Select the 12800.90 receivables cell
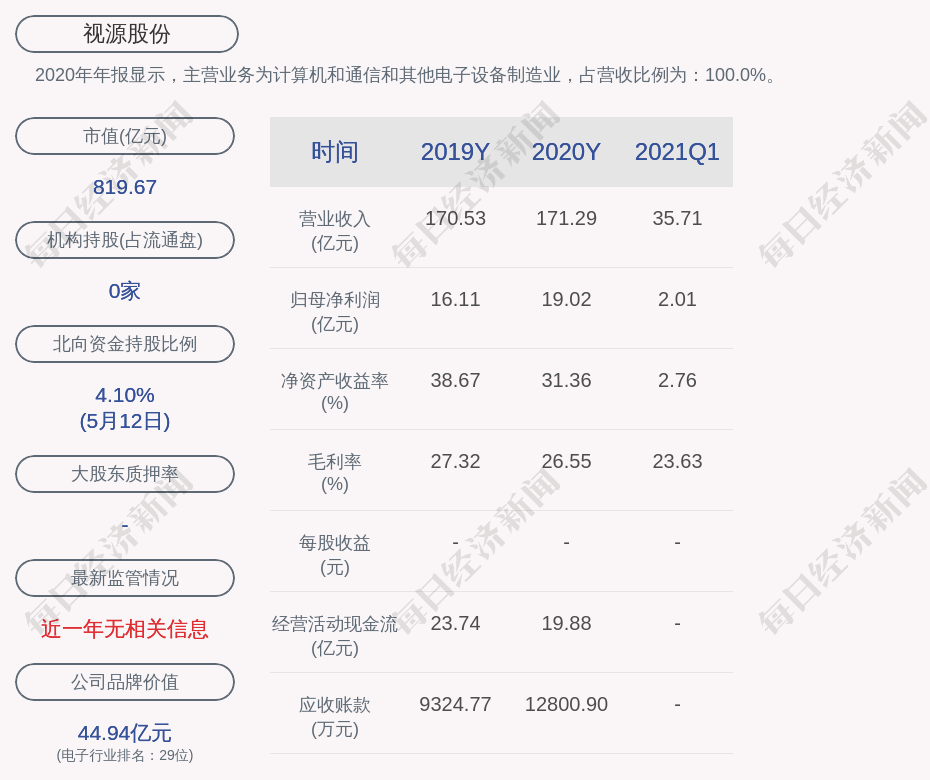 [x=566, y=705]
